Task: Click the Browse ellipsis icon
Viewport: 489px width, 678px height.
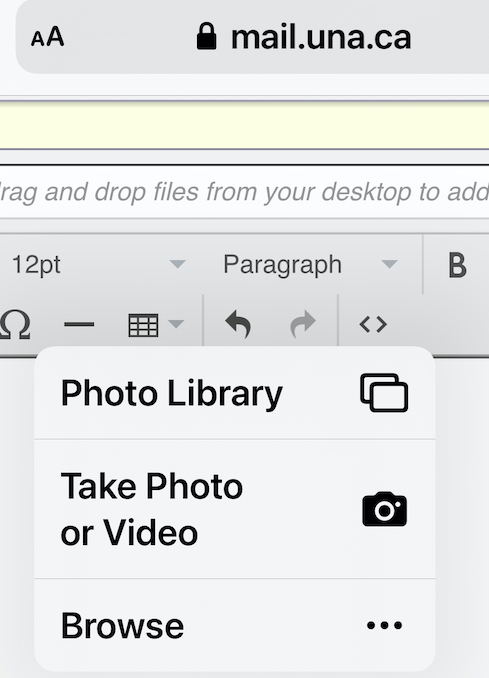Action: [384, 625]
